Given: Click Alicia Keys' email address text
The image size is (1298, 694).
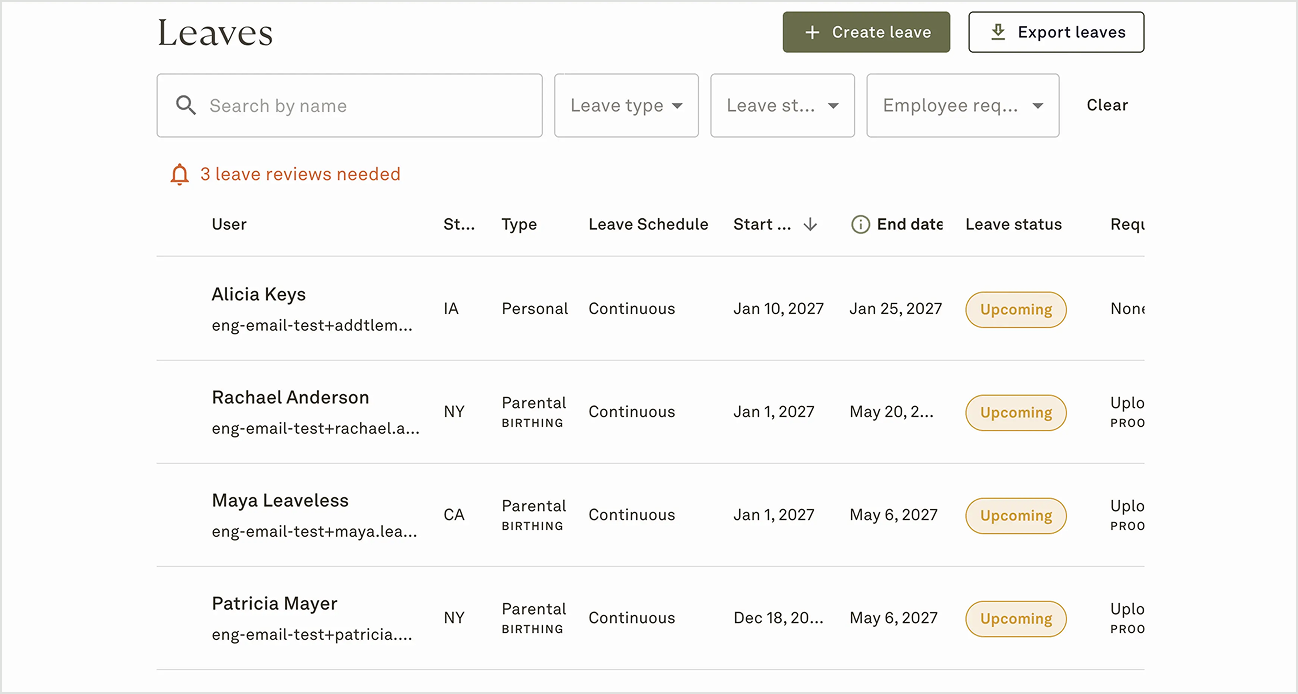Looking at the screenshot, I should (x=312, y=326).
